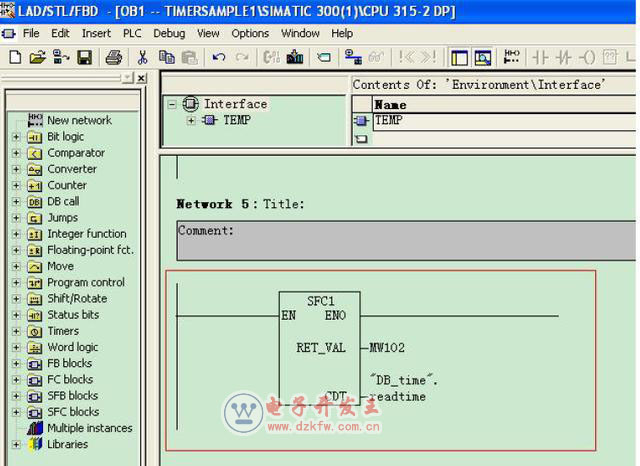
Task: Toggle the program elements overview pane button
Action: [x=460, y=58]
